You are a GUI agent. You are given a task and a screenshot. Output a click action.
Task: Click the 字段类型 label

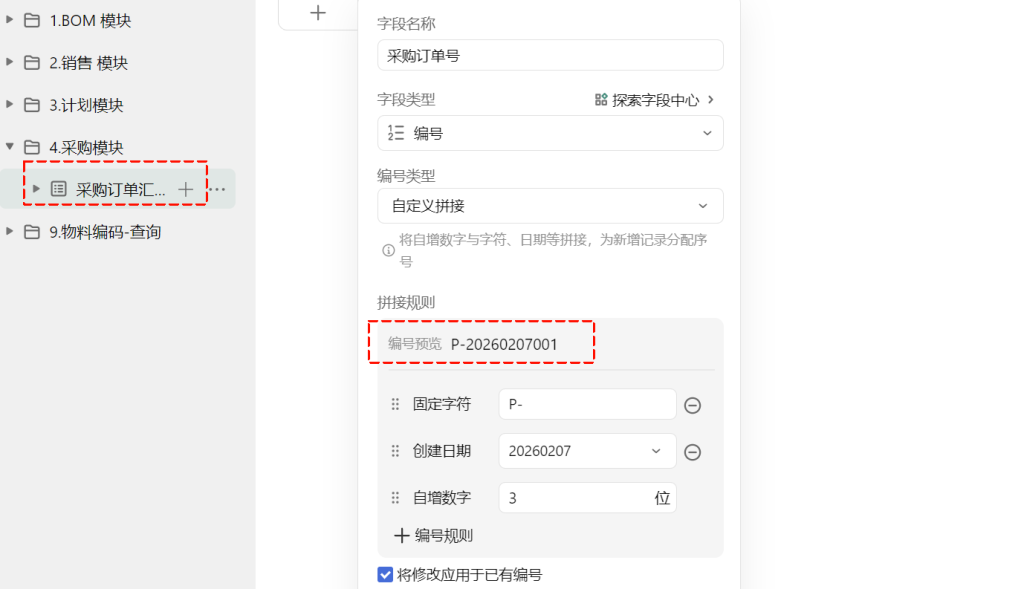pos(406,100)
